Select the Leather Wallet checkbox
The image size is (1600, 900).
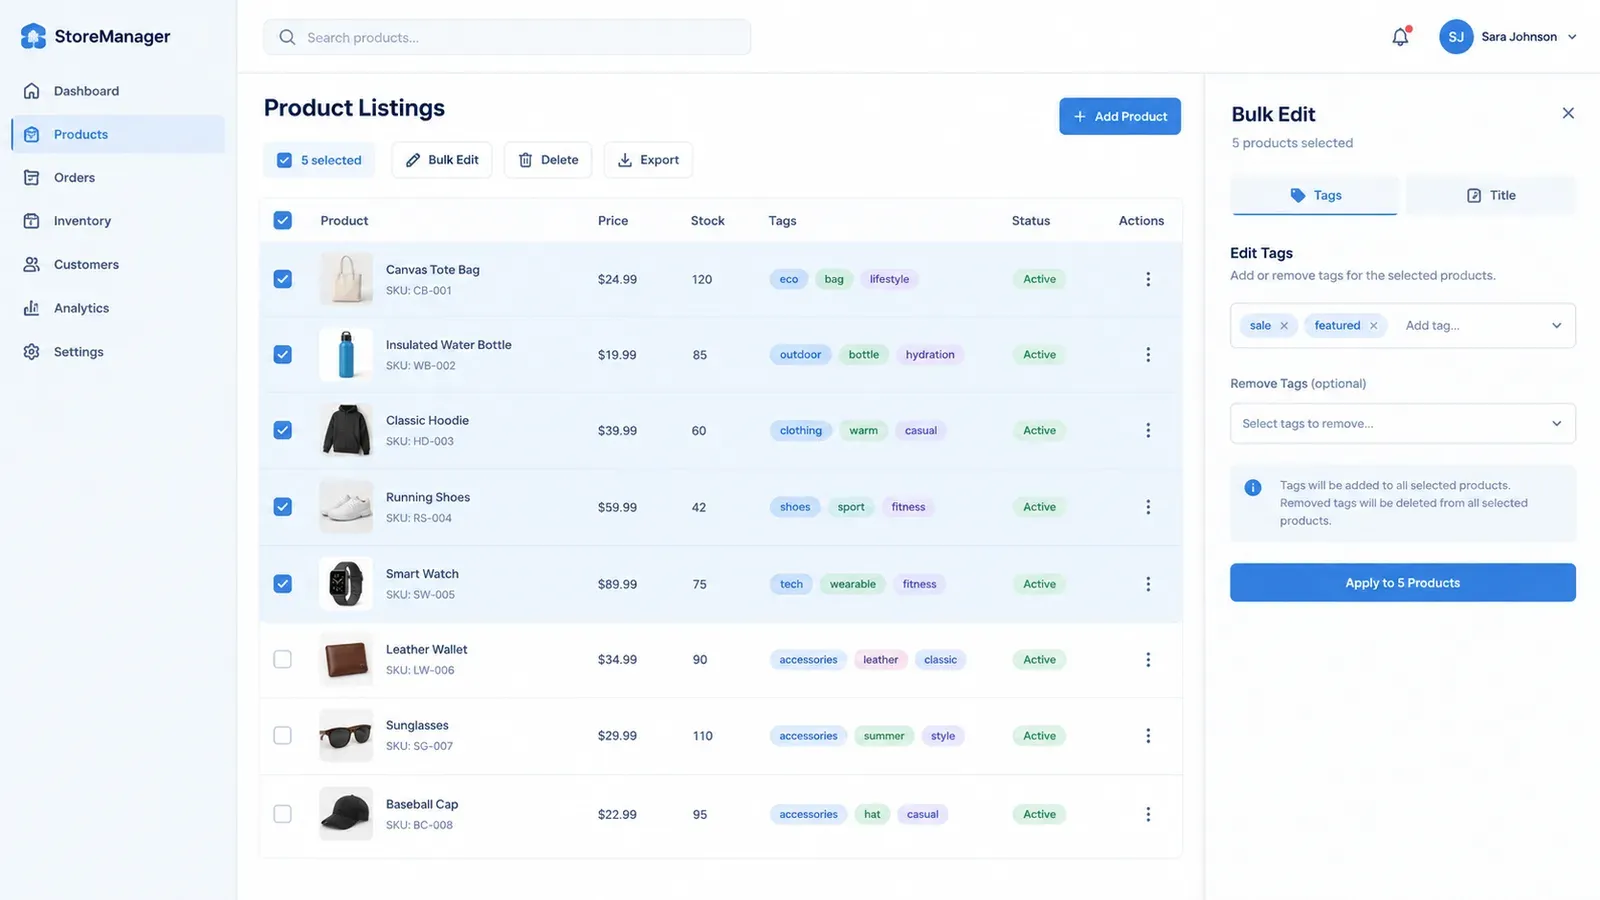tap(283, 660)
